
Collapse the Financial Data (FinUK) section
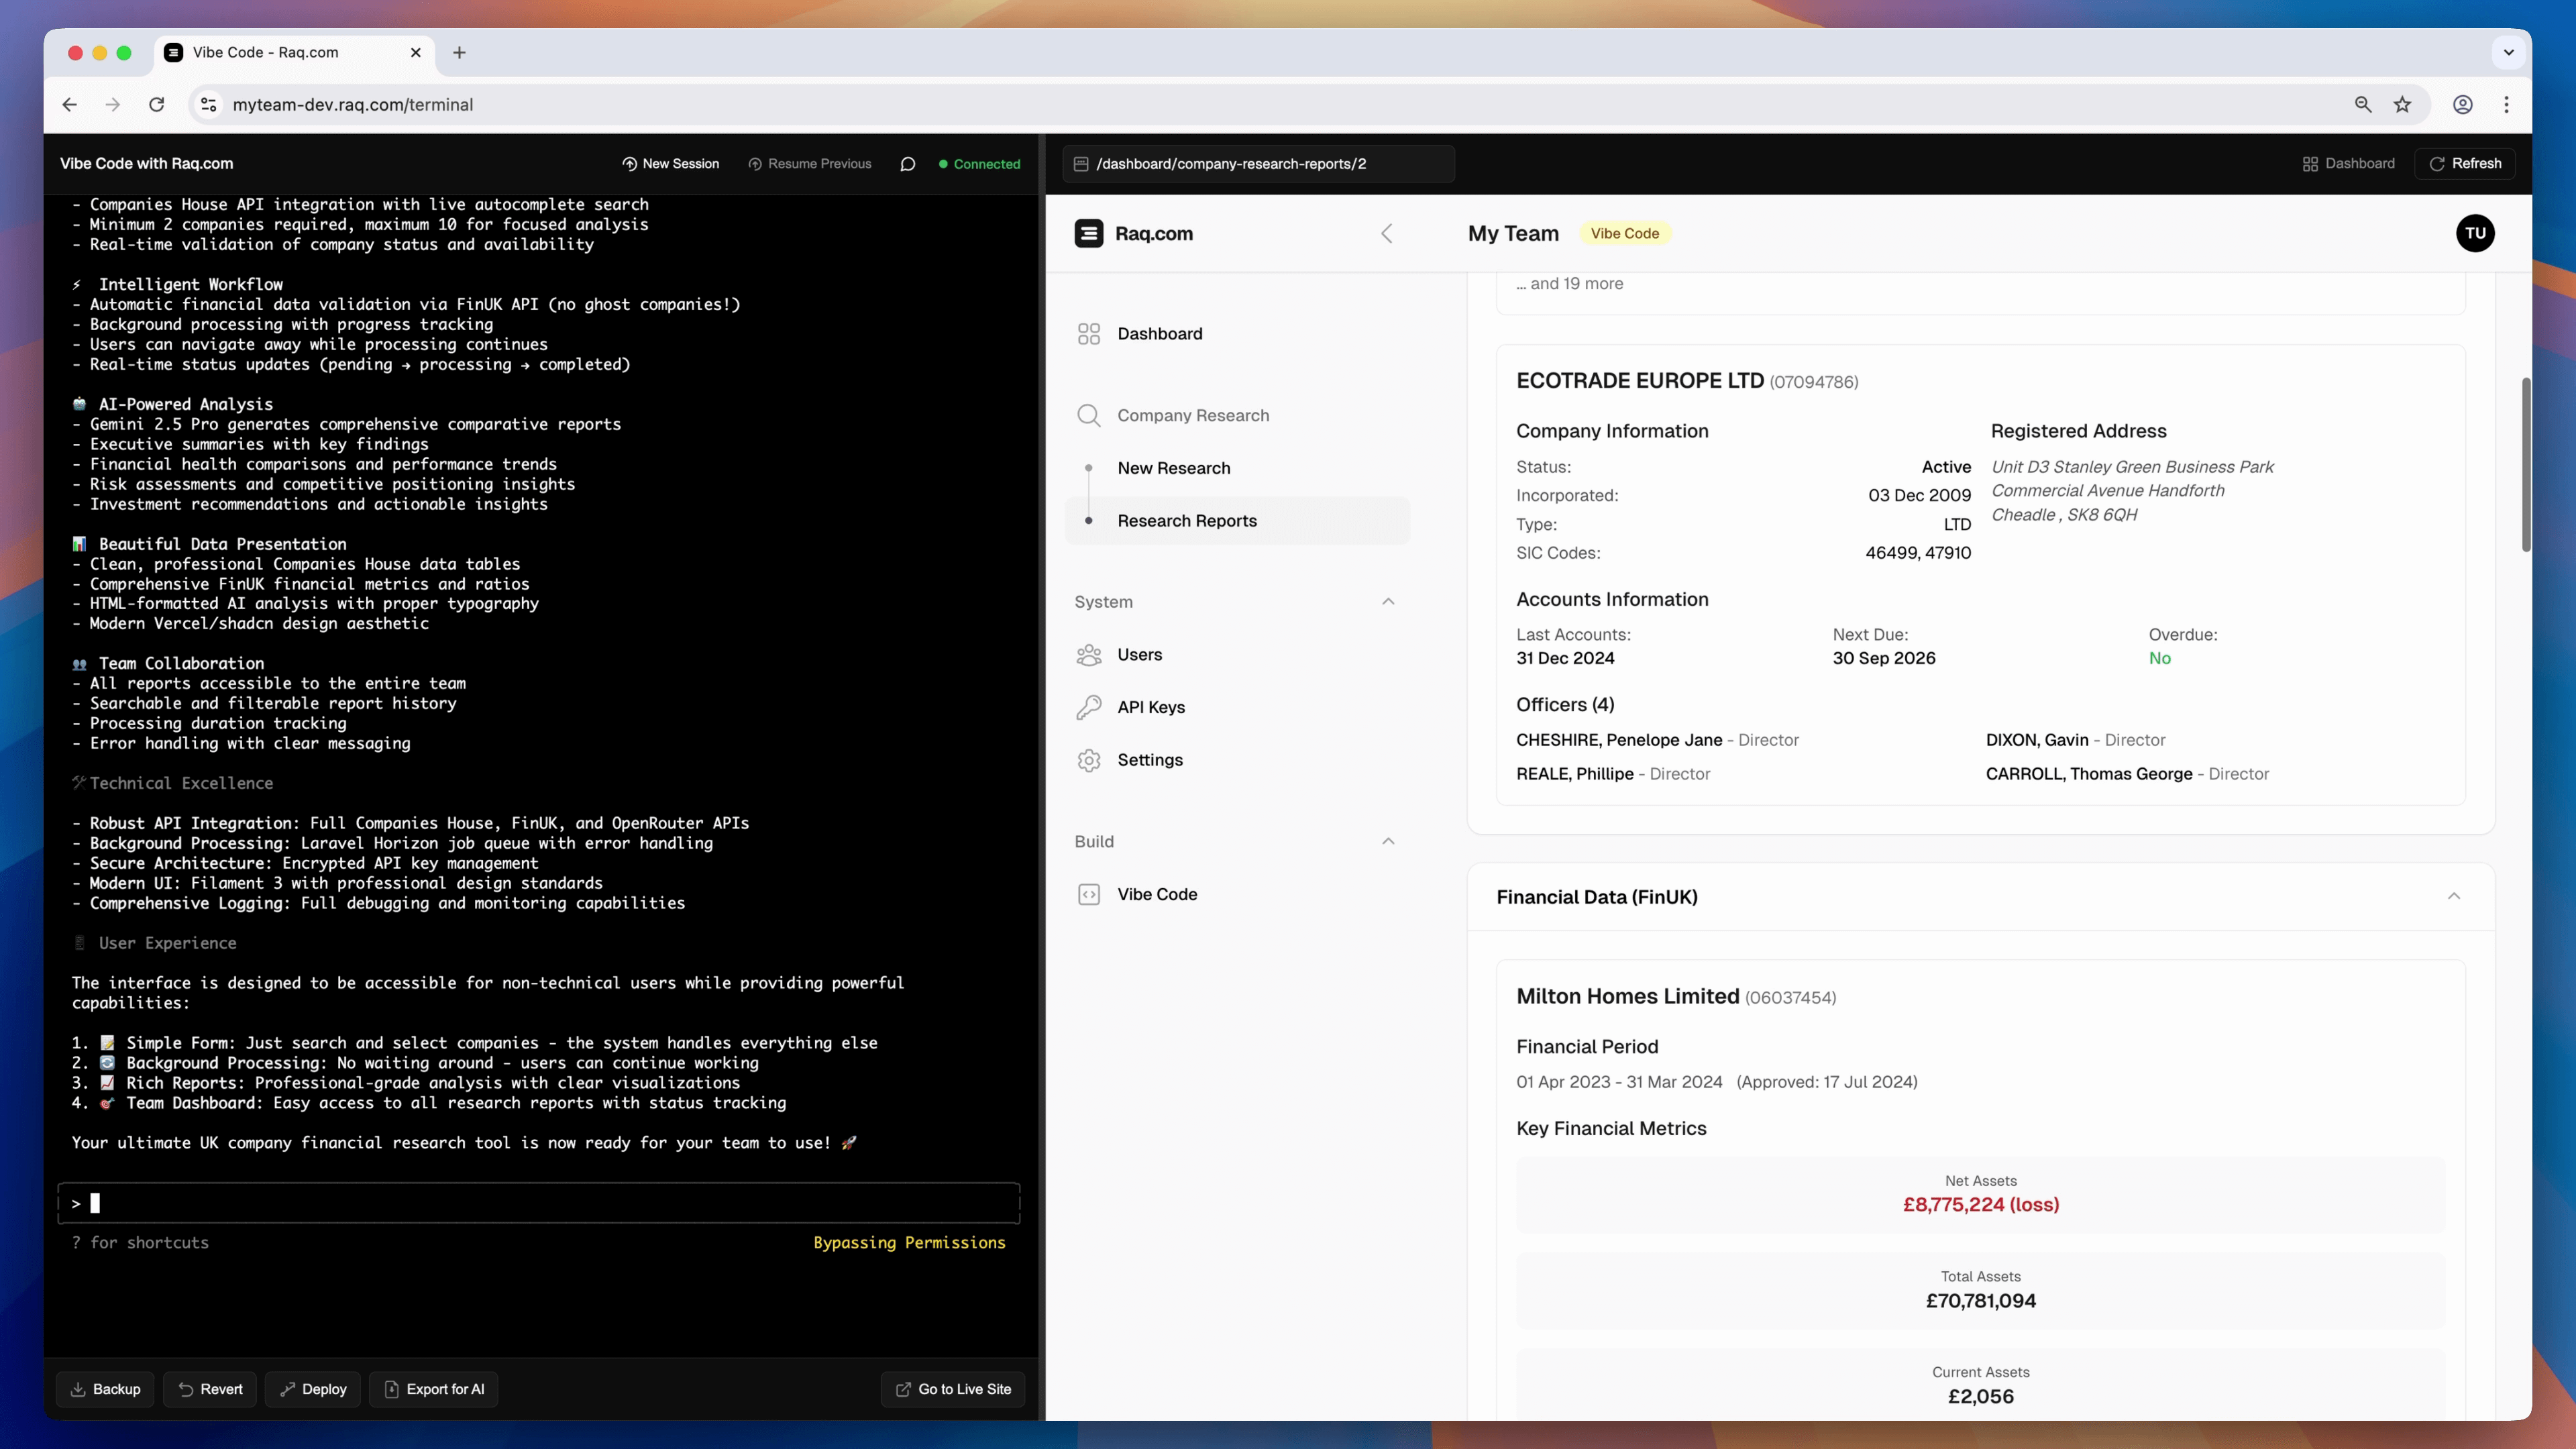(x=2453, y=897)
